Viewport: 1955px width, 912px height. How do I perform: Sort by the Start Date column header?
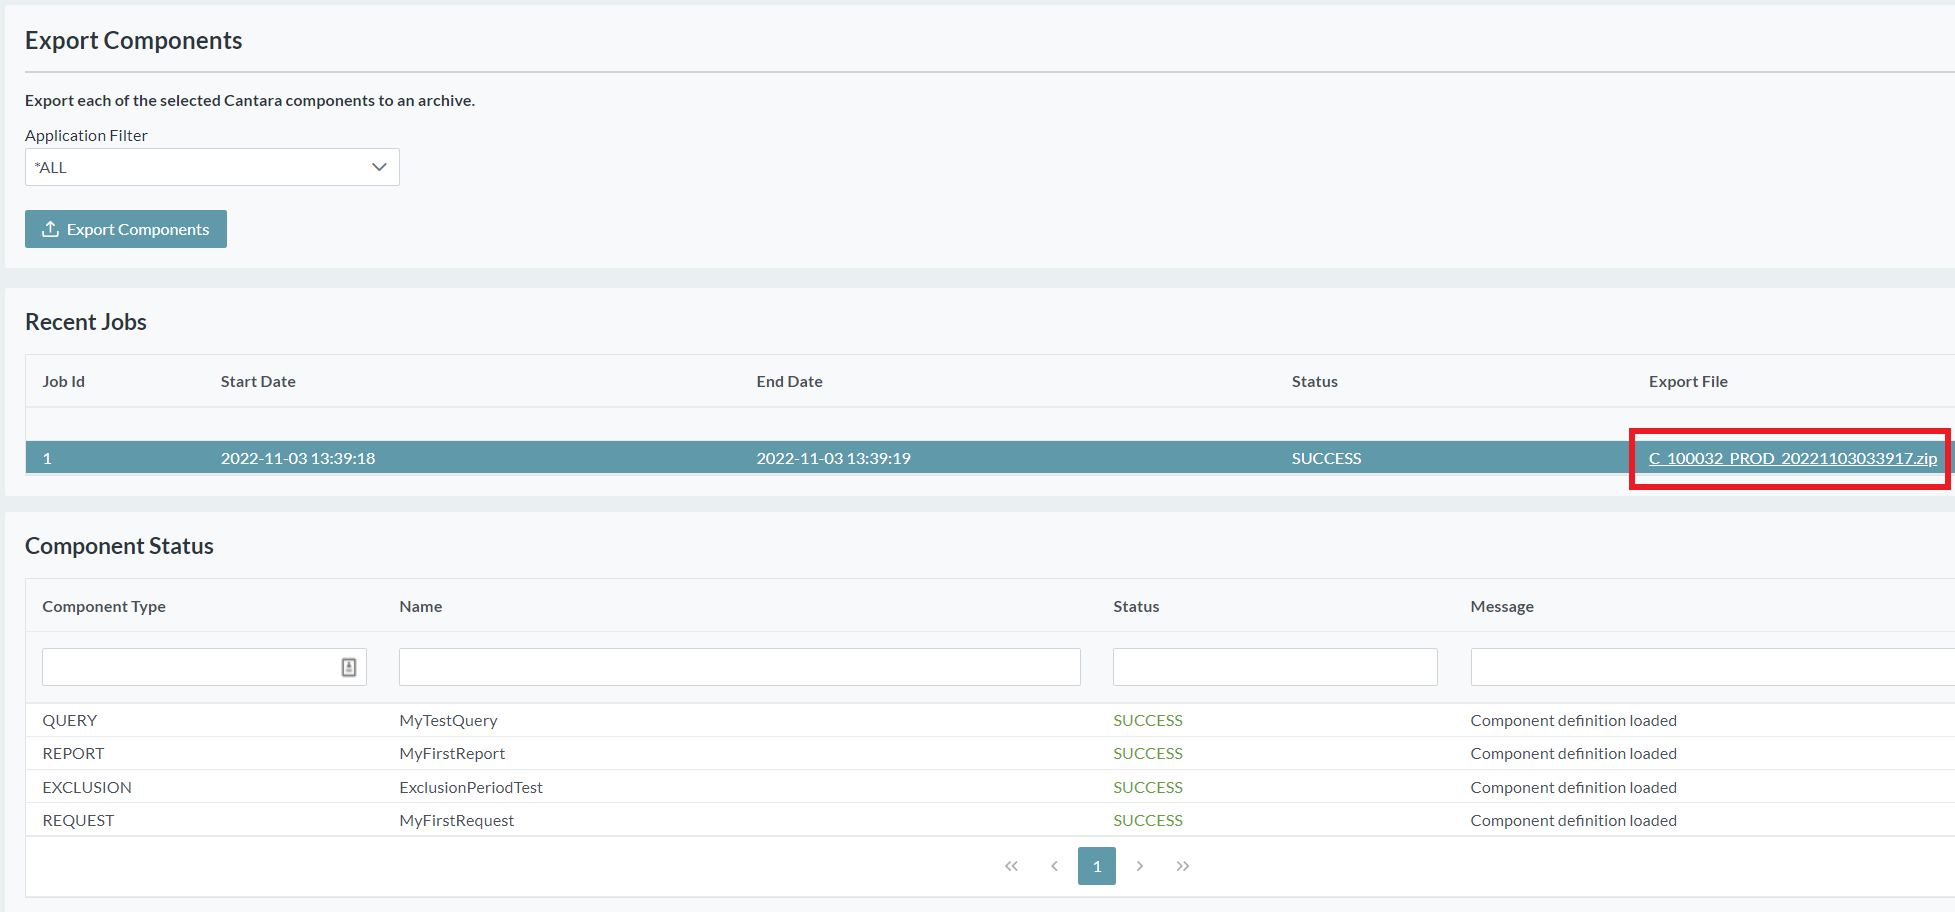(257, 381)
